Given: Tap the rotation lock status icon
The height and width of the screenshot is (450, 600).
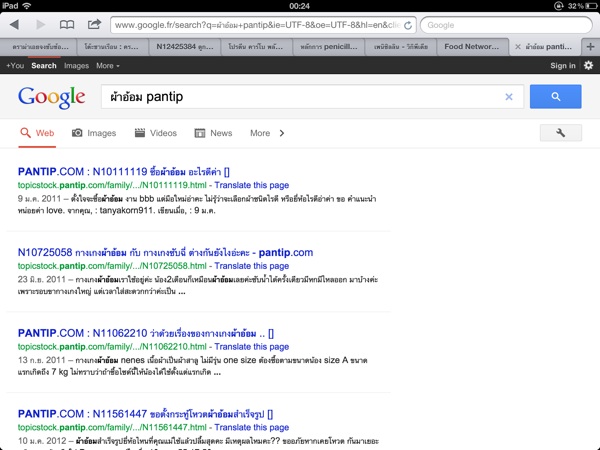Looking at the screenshot, I should [x=559, y=6].
